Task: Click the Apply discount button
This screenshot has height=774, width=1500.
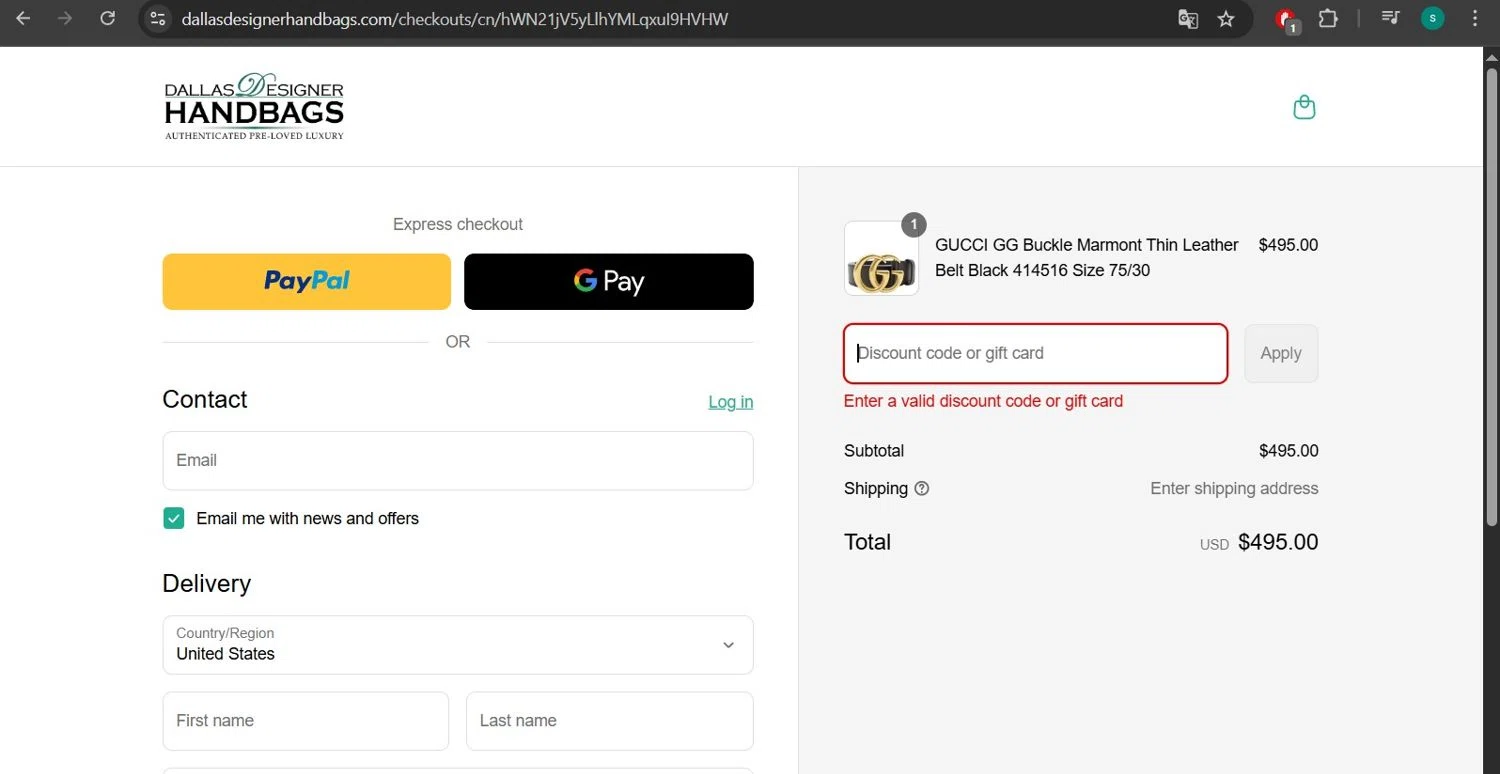Action: pos(1281,353)
